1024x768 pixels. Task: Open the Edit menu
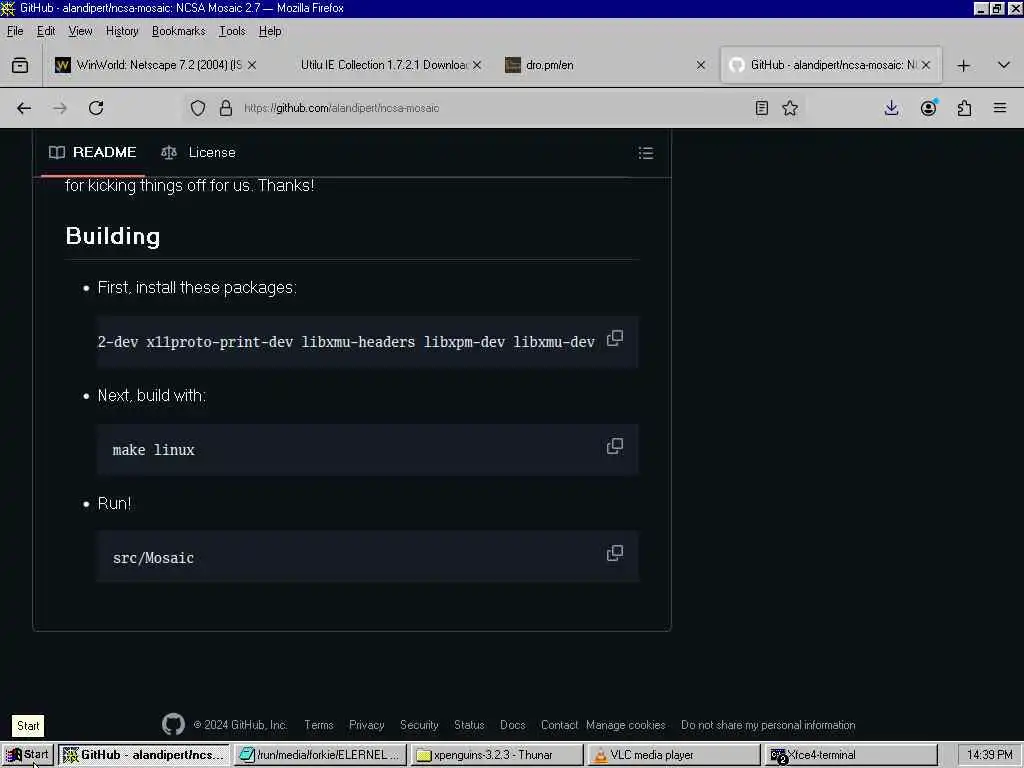point(46,31)
